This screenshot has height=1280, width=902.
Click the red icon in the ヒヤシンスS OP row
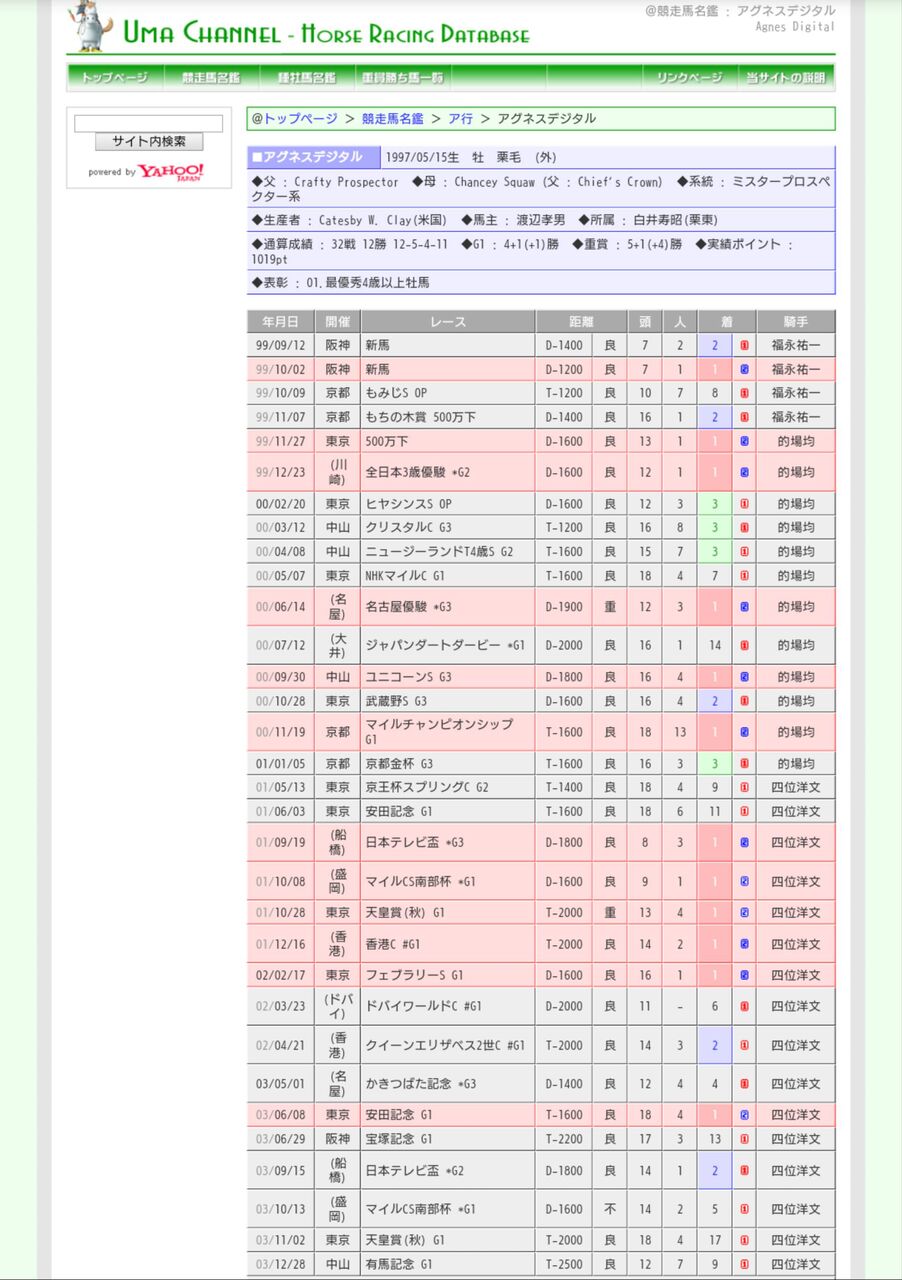point(744,504)
